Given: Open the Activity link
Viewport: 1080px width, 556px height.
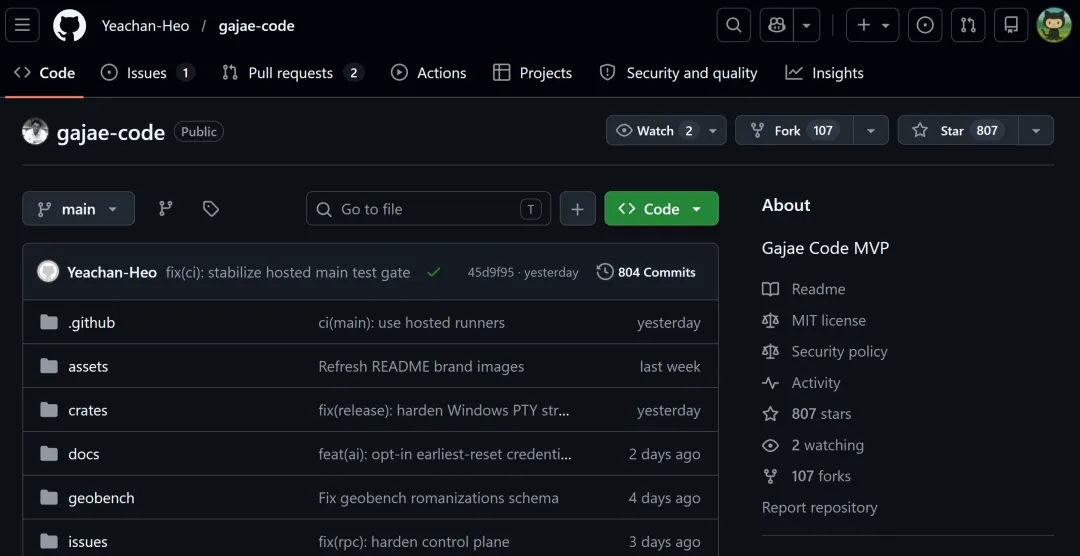Looking at the screenshot, I should click(801, 383).
